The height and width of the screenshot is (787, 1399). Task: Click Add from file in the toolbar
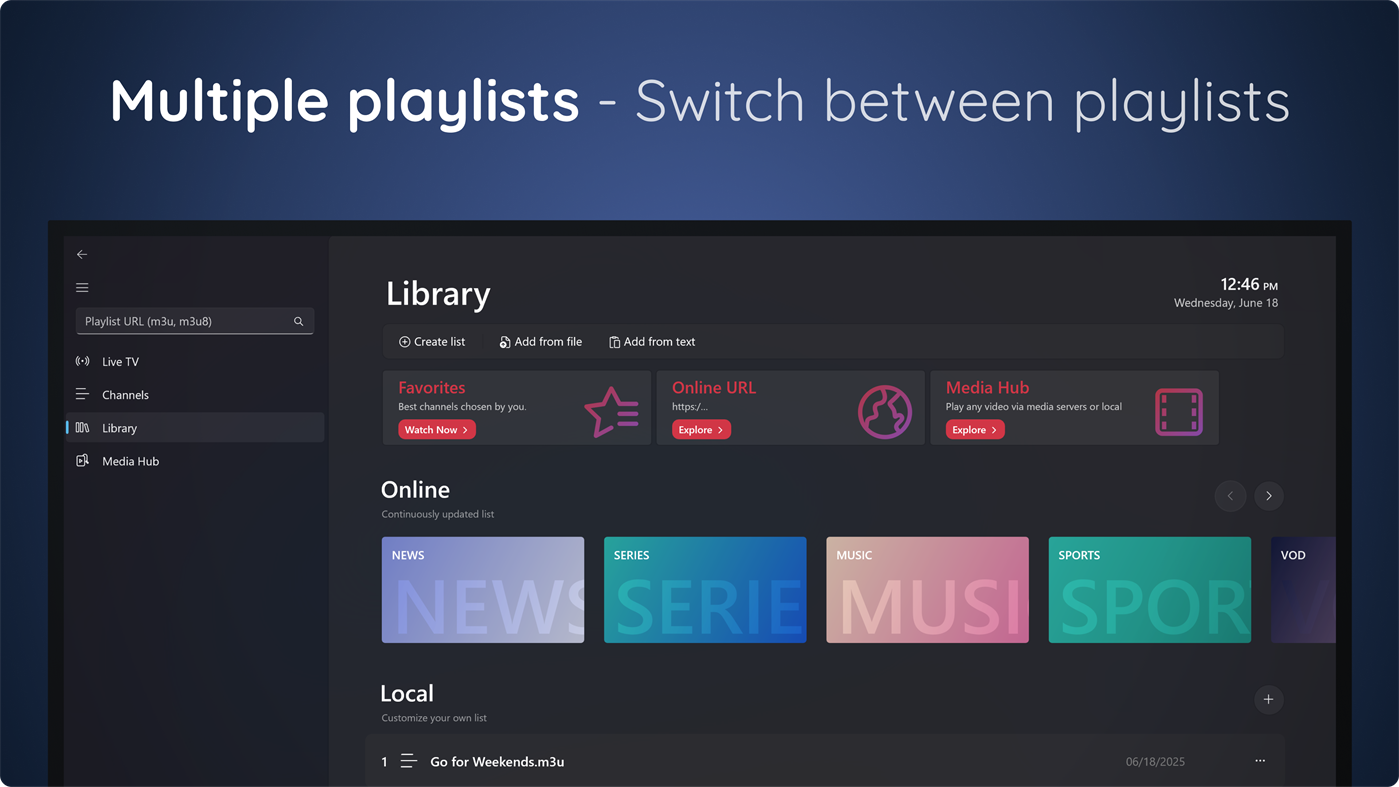(x=540, y=341)
